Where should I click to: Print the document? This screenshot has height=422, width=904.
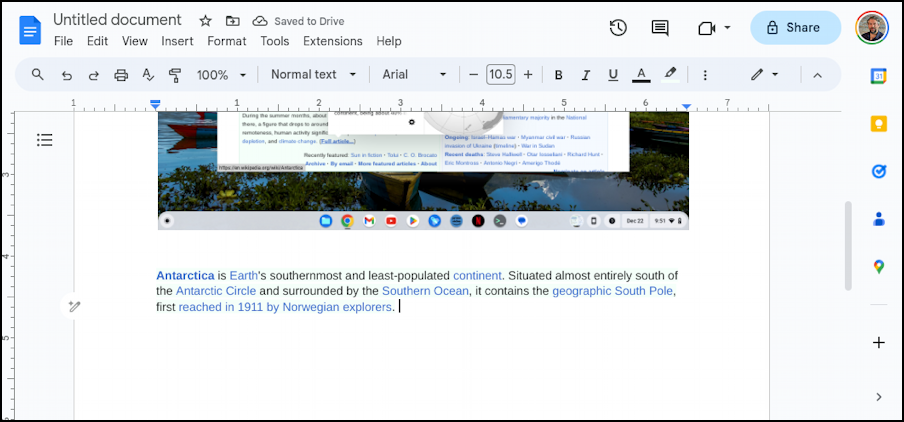[120, 75]
